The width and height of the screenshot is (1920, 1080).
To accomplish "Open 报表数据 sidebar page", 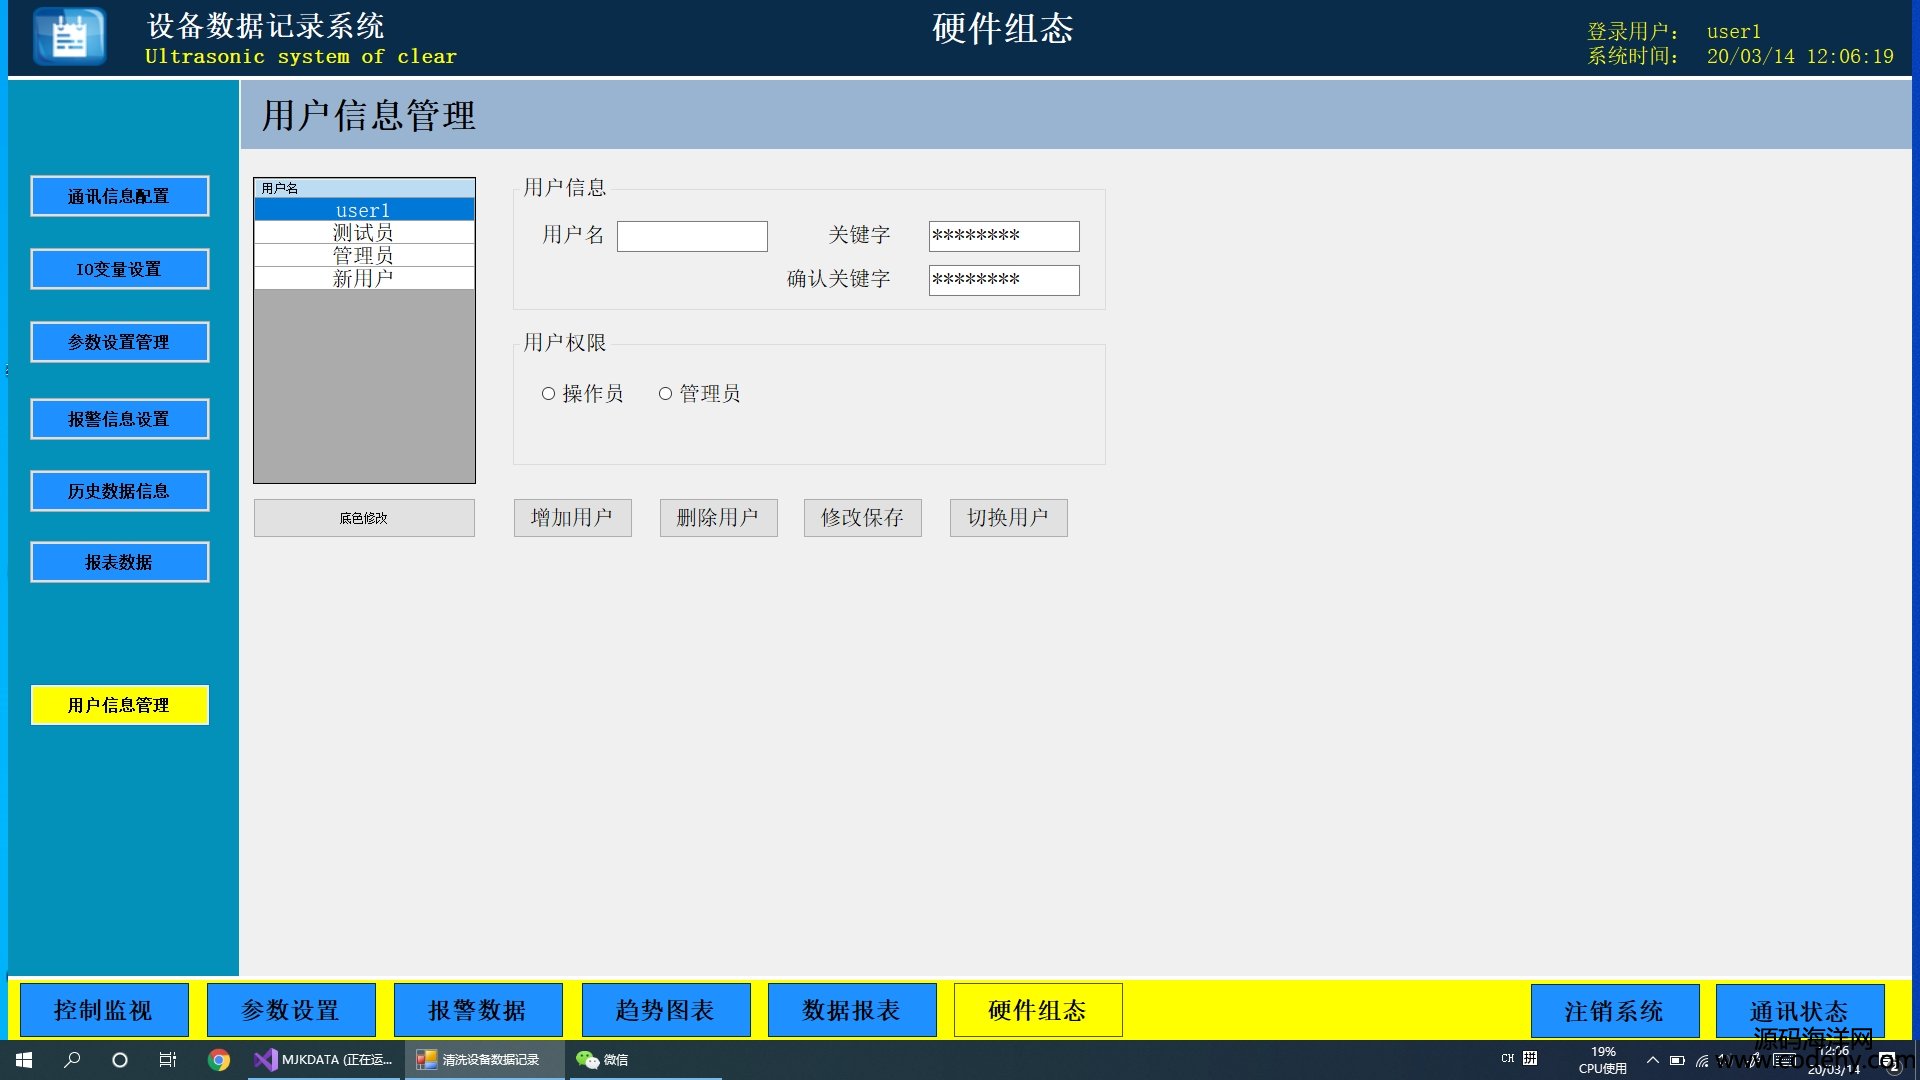I will coord(120,562).
